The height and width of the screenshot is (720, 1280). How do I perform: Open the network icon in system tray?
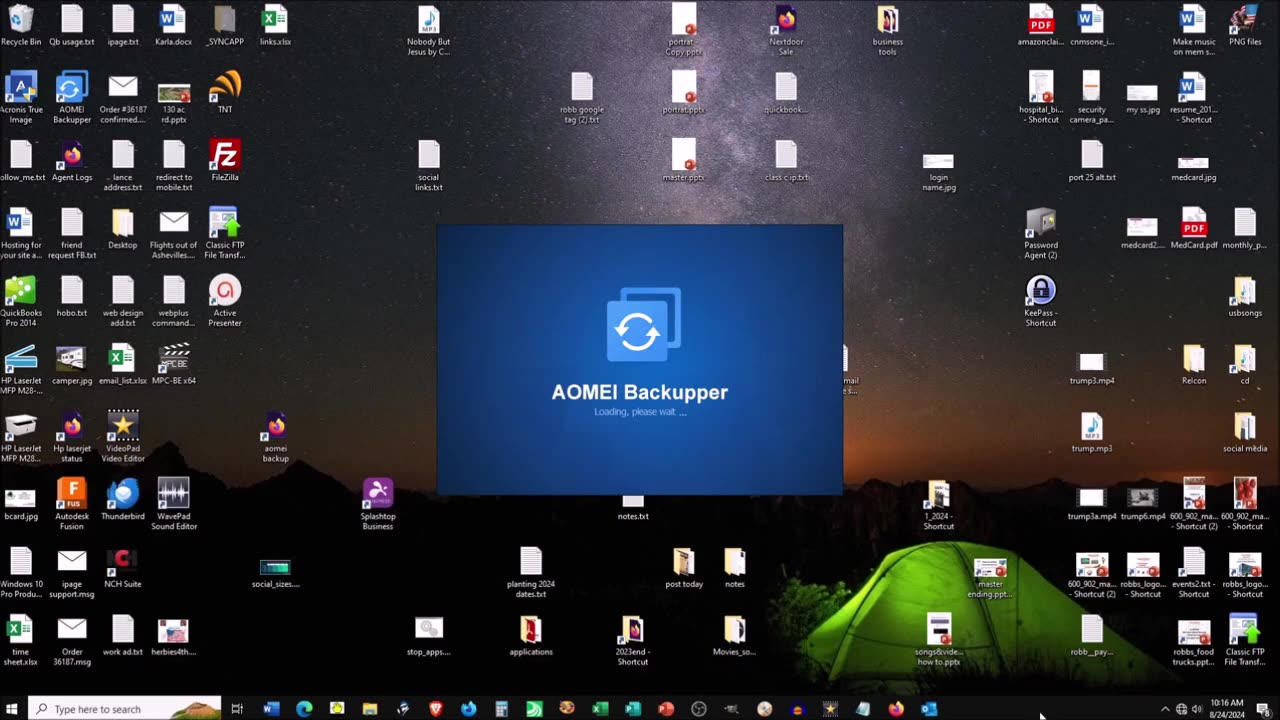1181,709
